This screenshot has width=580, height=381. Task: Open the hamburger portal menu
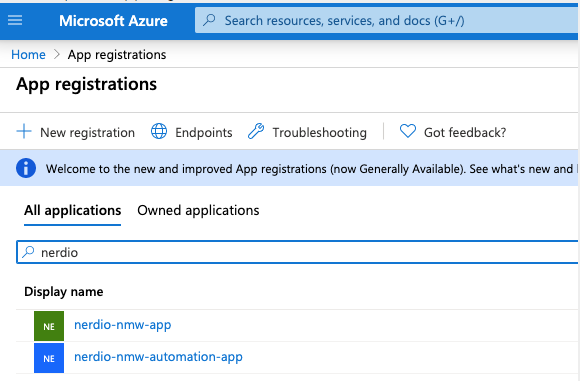tap(15, 20)
